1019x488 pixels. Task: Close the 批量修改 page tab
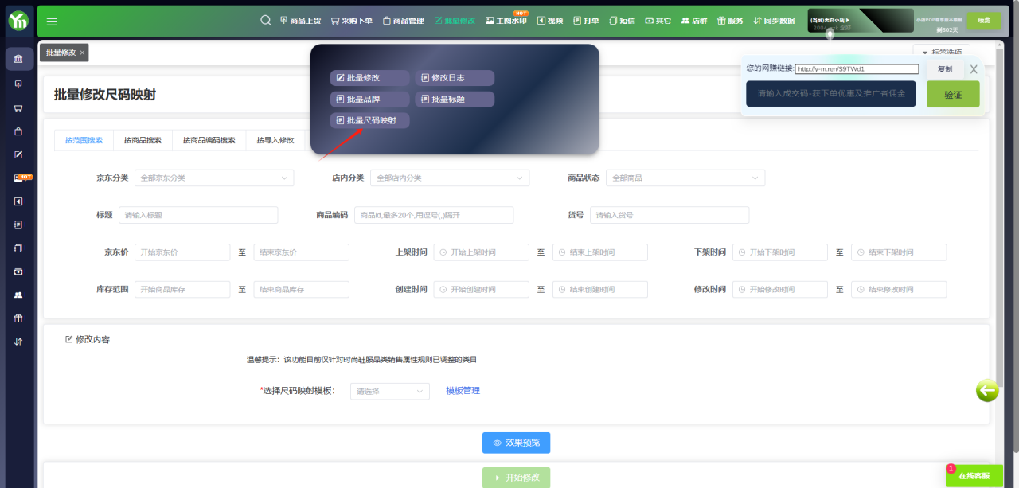[82, 52]
